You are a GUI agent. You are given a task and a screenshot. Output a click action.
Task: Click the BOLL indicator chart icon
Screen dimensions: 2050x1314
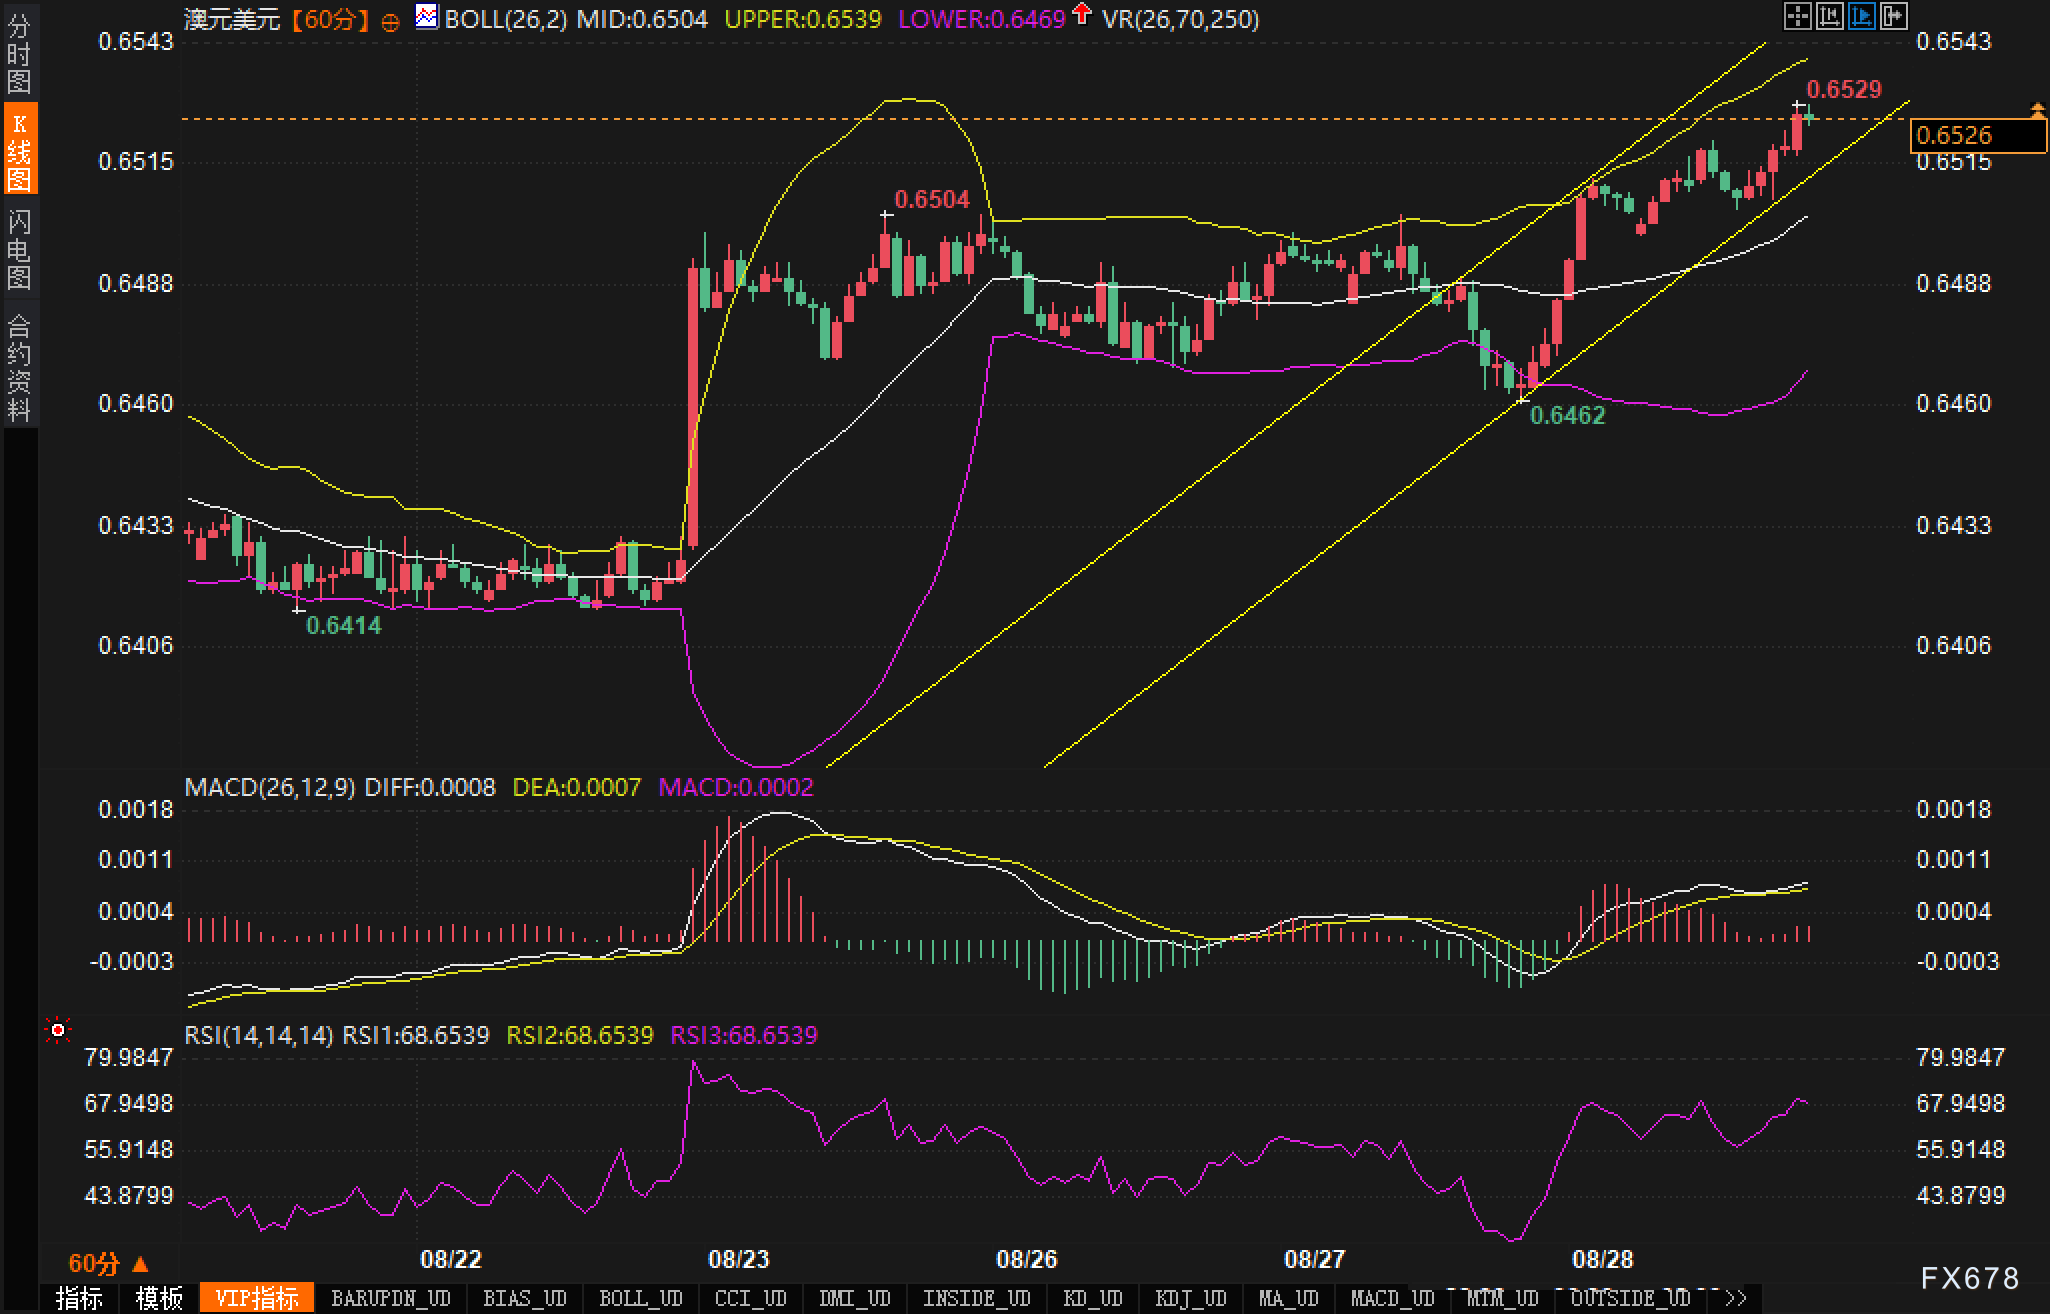pyautogui.click(x=427, y=17)
